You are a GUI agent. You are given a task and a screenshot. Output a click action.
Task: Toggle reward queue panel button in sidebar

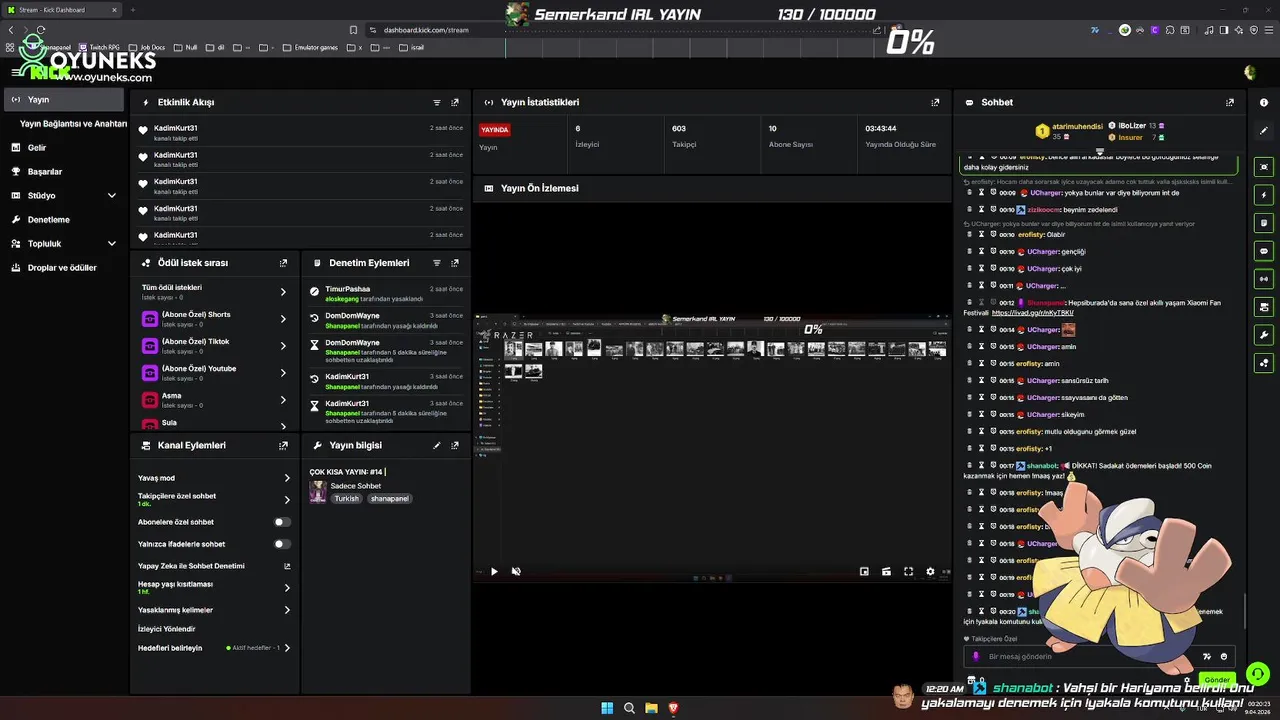[1264, 363]
